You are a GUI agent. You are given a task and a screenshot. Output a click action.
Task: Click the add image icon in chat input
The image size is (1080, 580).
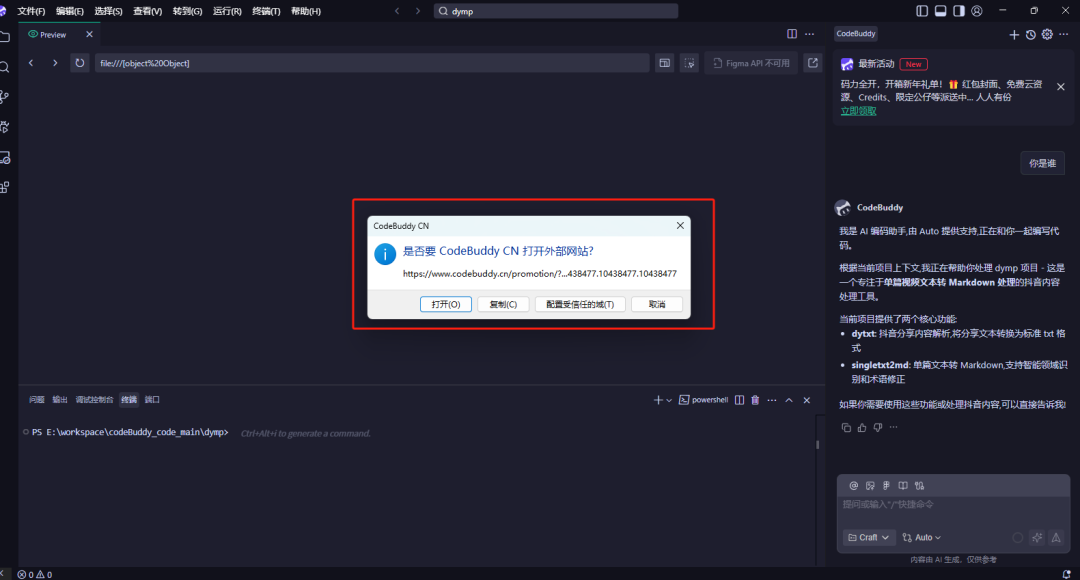(x=870, y=486)
